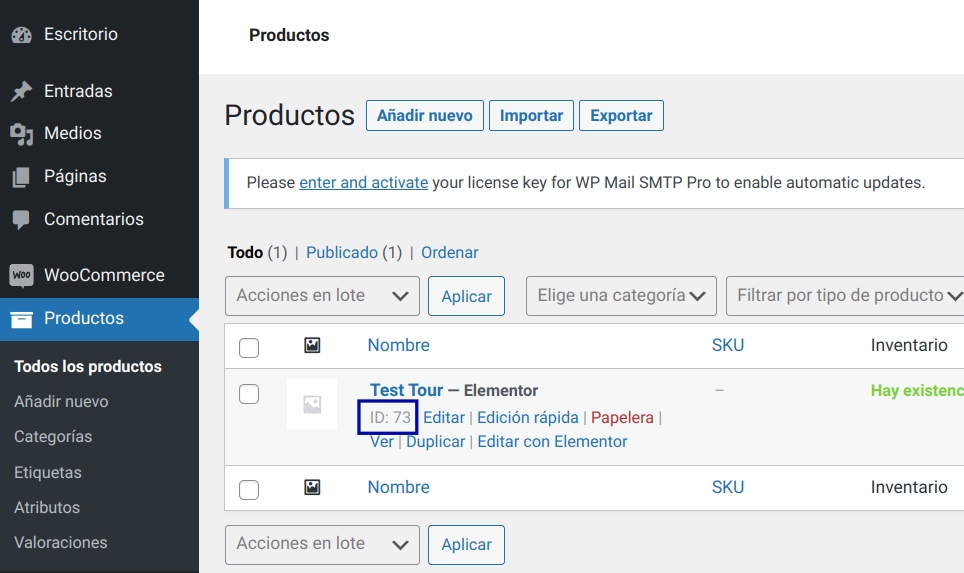Viewport: 964px width, 573px height.
Task: Click the Entradas pushpin icon
Action: coord(21,91)
